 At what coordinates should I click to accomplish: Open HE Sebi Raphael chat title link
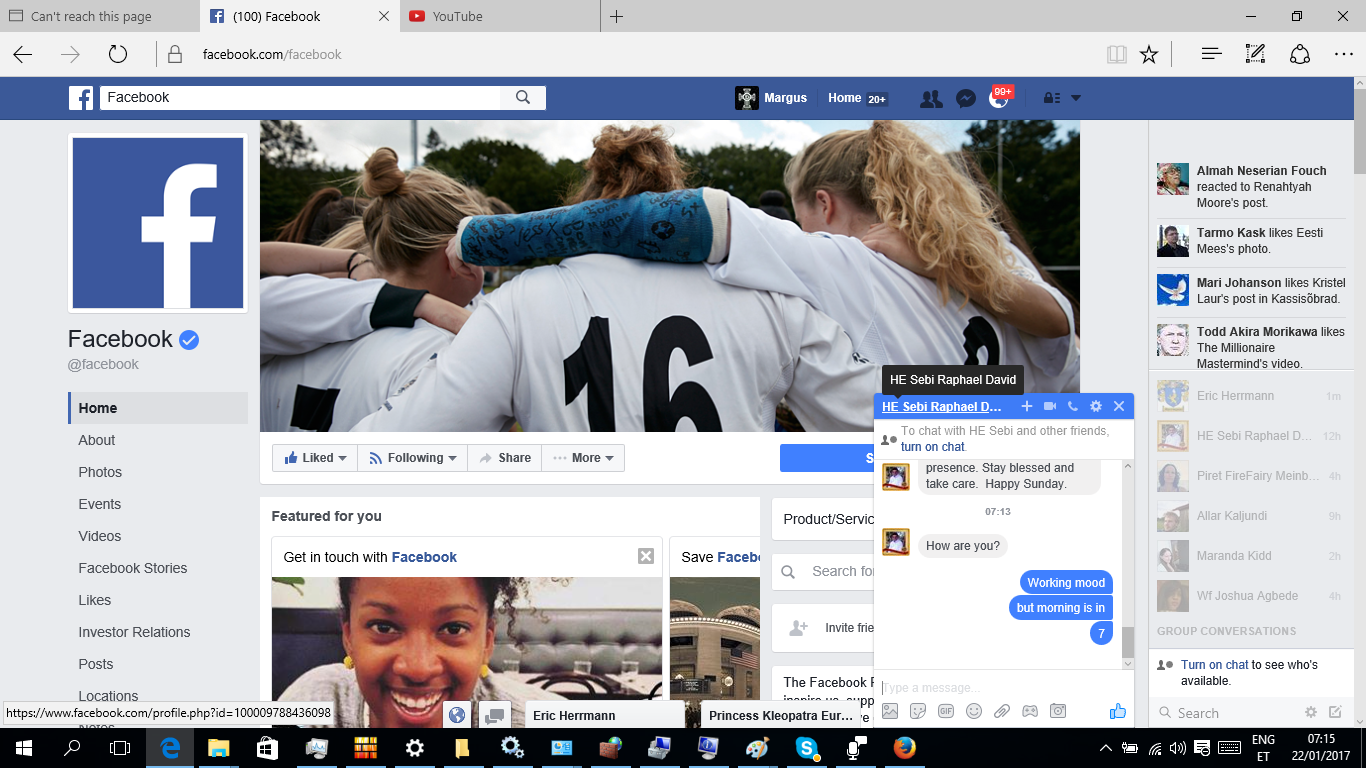(942, 407)
